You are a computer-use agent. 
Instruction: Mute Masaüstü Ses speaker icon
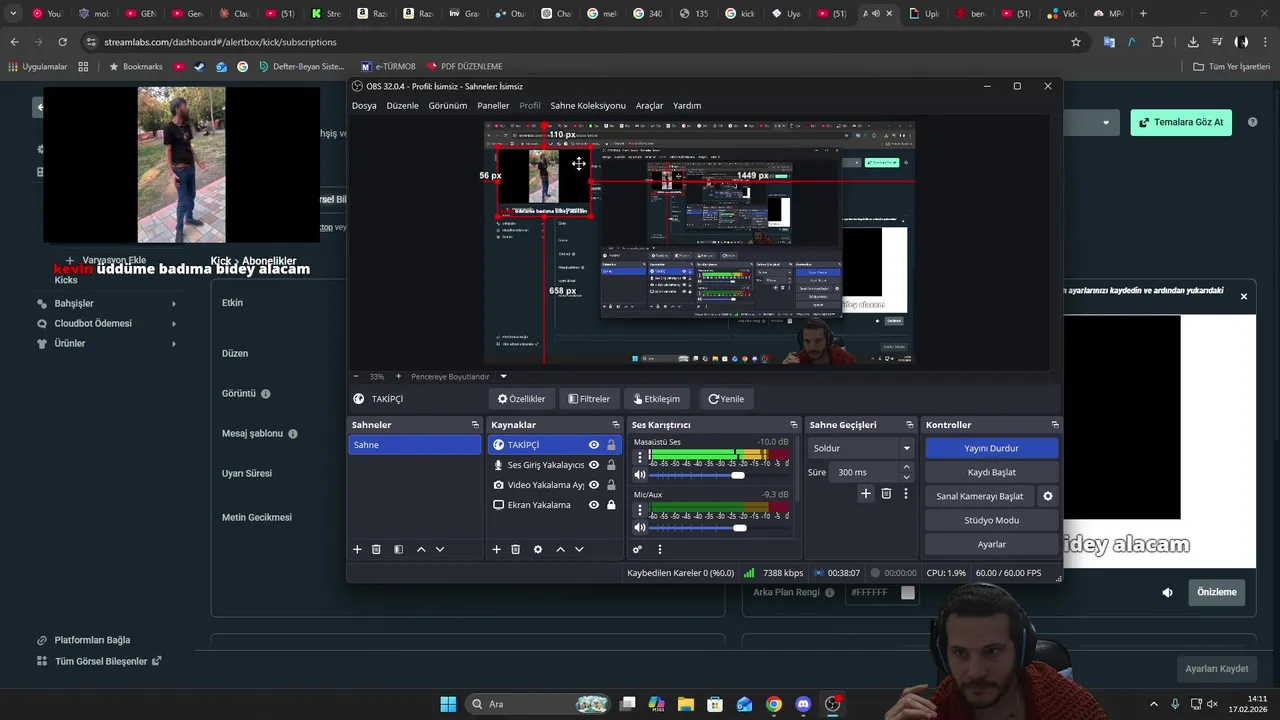click(x=640, y=475)
